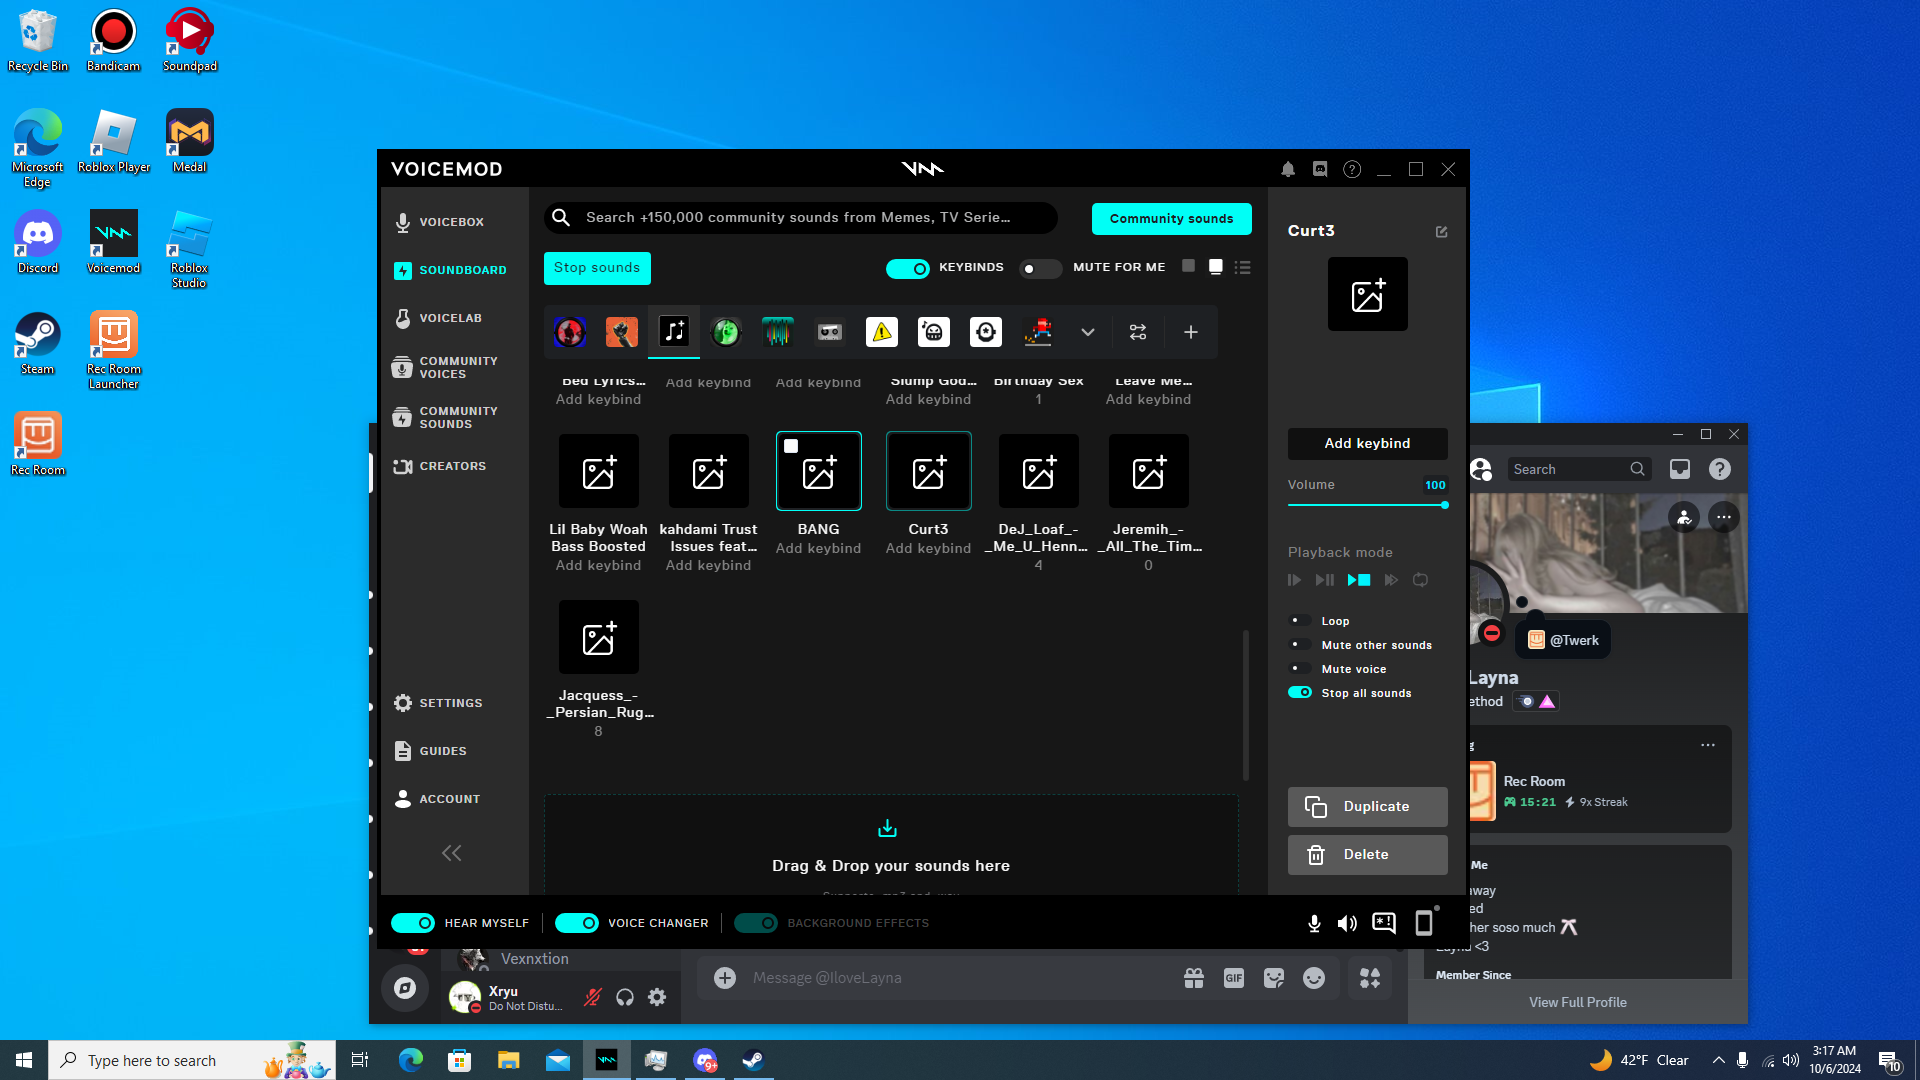
Task: Open the soundboard reorder settings icon
Action: click(x=1138, y=332)
